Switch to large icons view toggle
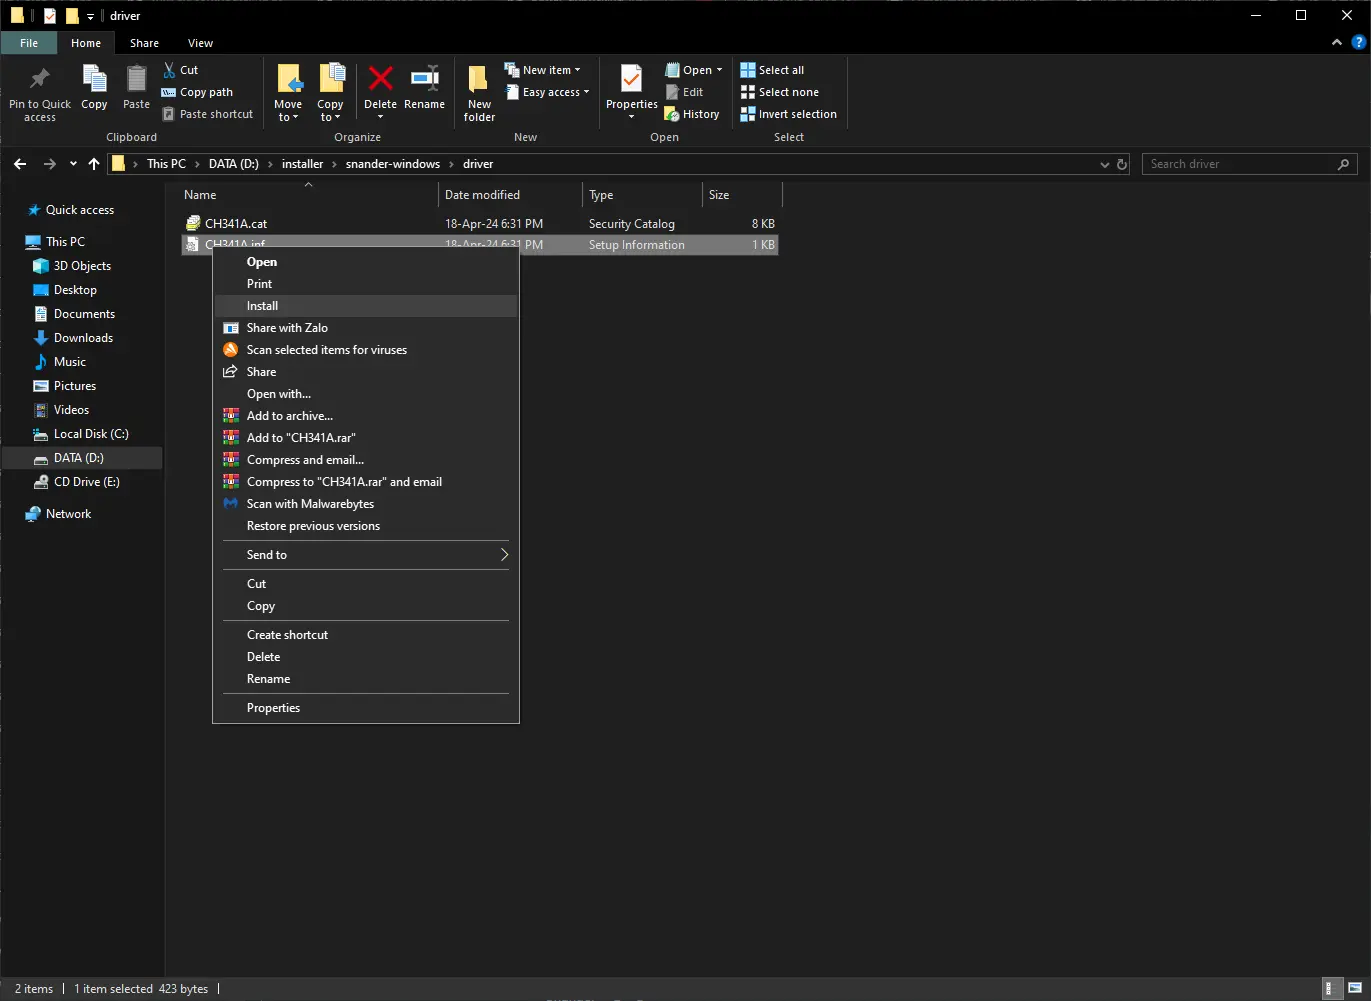The width and height of the screenshot is (1371, 1001). point(1354,989)
